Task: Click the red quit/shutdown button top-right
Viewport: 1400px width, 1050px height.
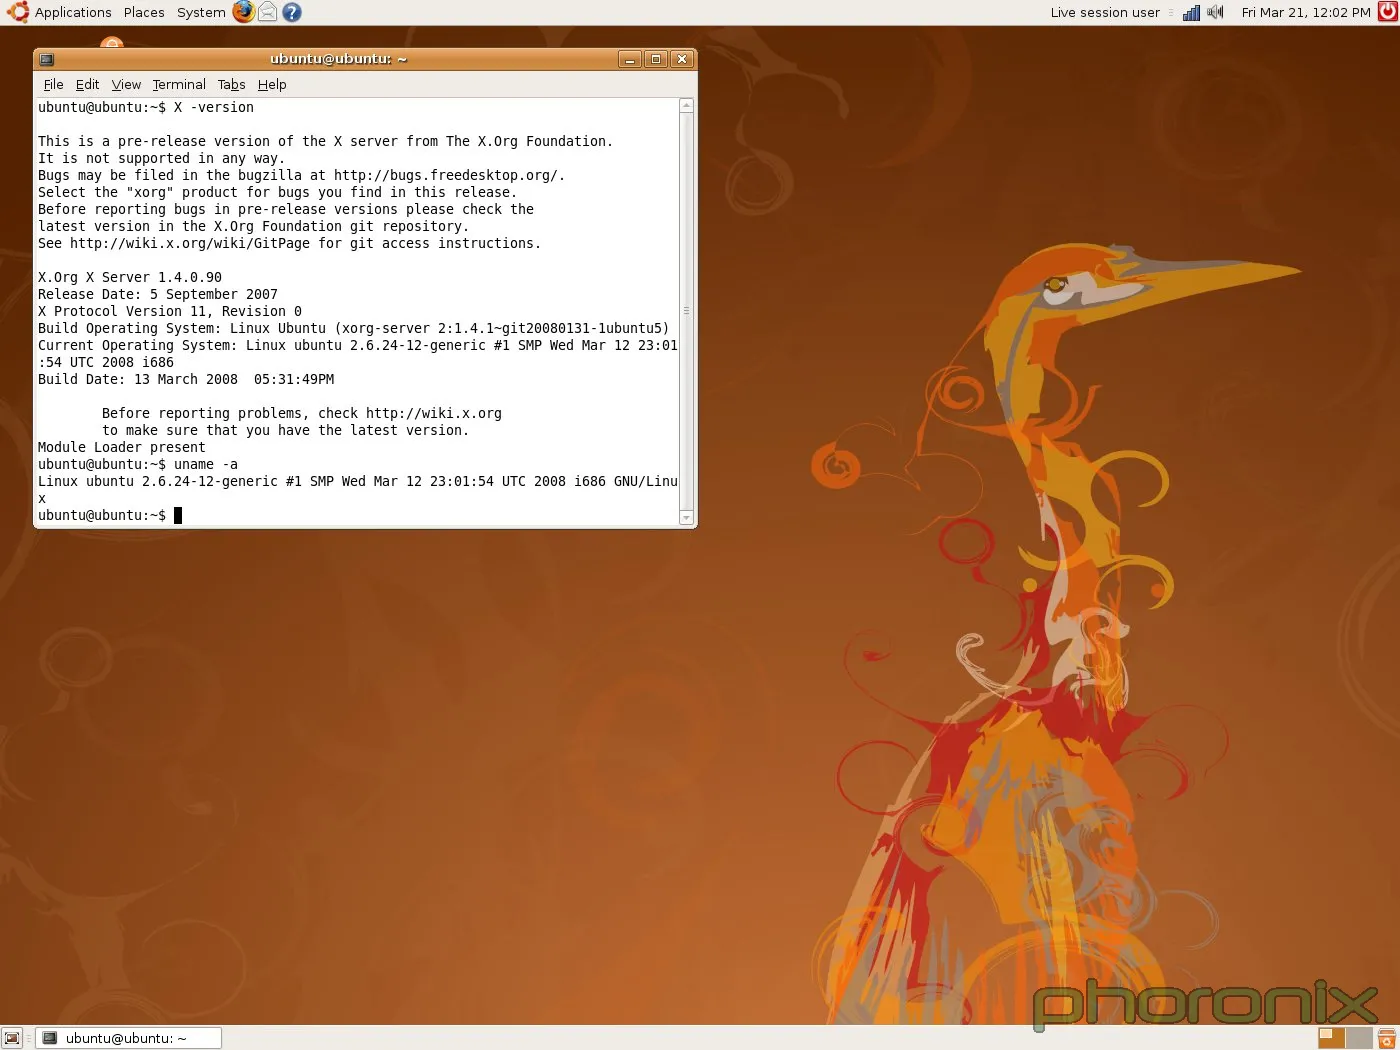Action: click(1387, 12)
